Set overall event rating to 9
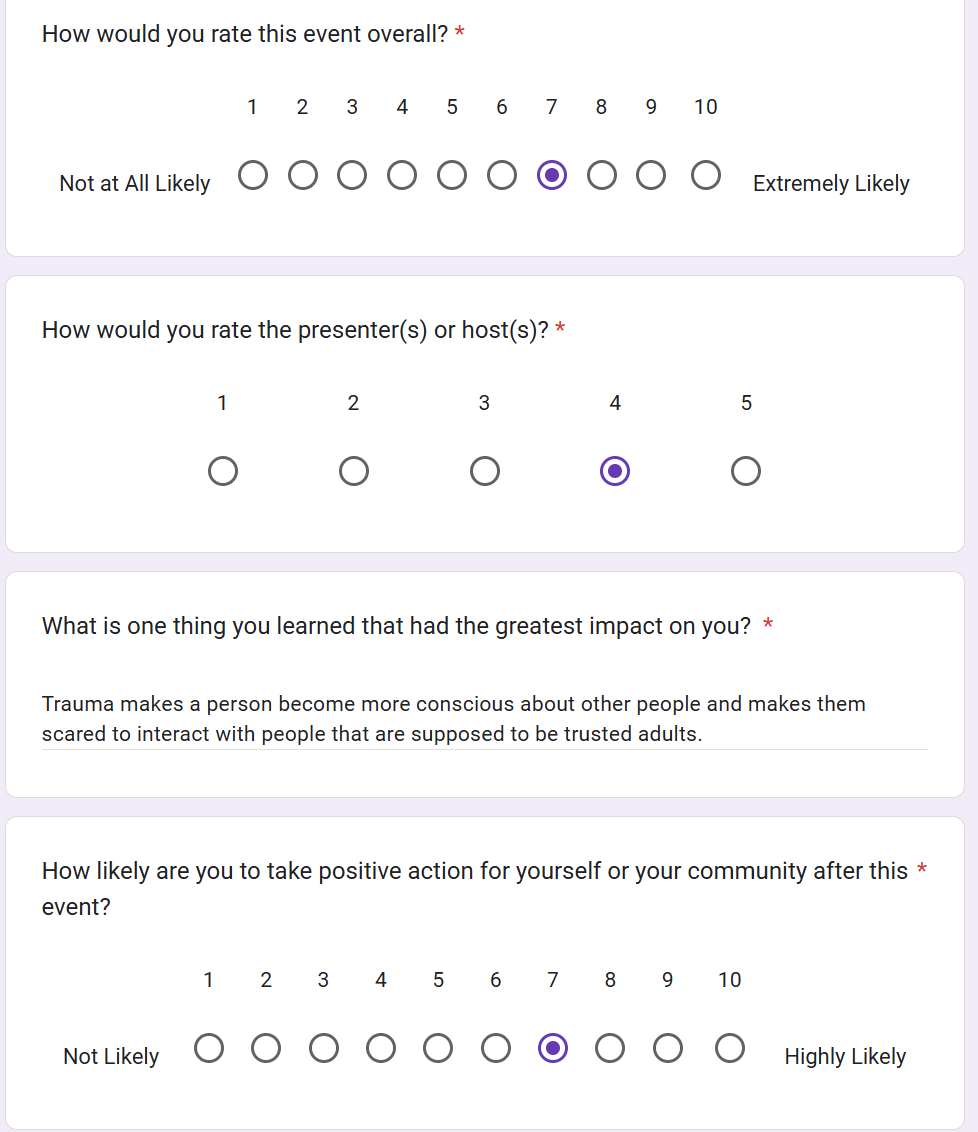Viewport: 978px width, 1132px height. (x=651, y=176)
